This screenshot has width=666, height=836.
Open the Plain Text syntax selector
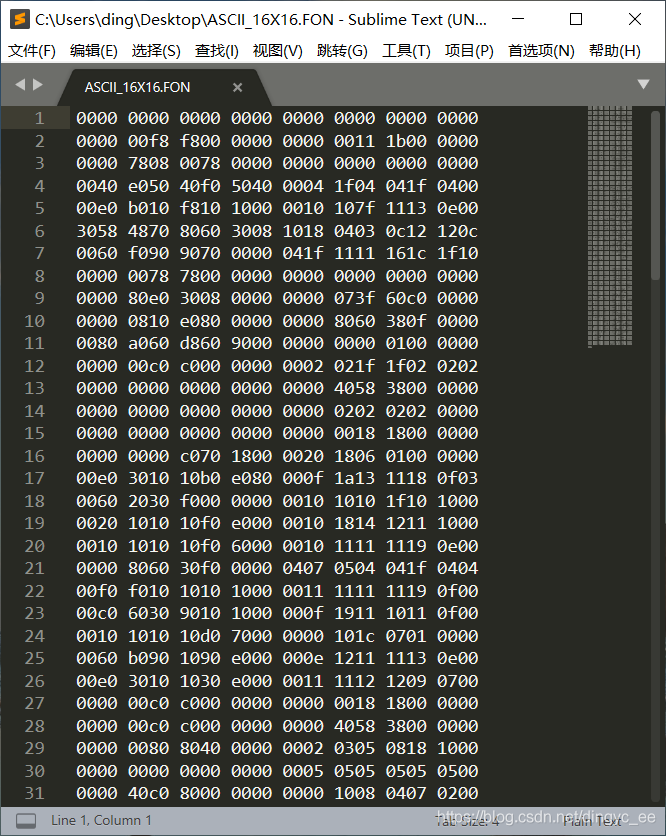(592, 821)
